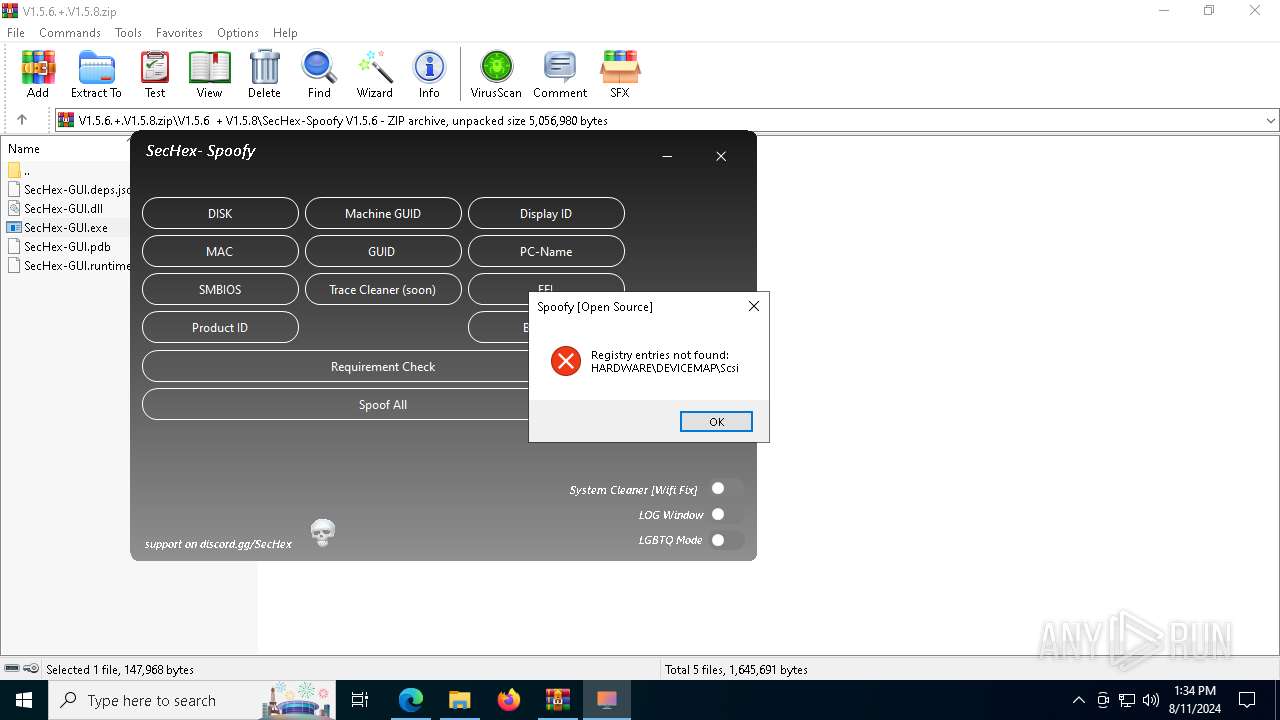Image resolution: width=1280 pixels, height=720 pixels.
Task: Click the Add toolbar icon in WinRAR
Action: [38, 75]
